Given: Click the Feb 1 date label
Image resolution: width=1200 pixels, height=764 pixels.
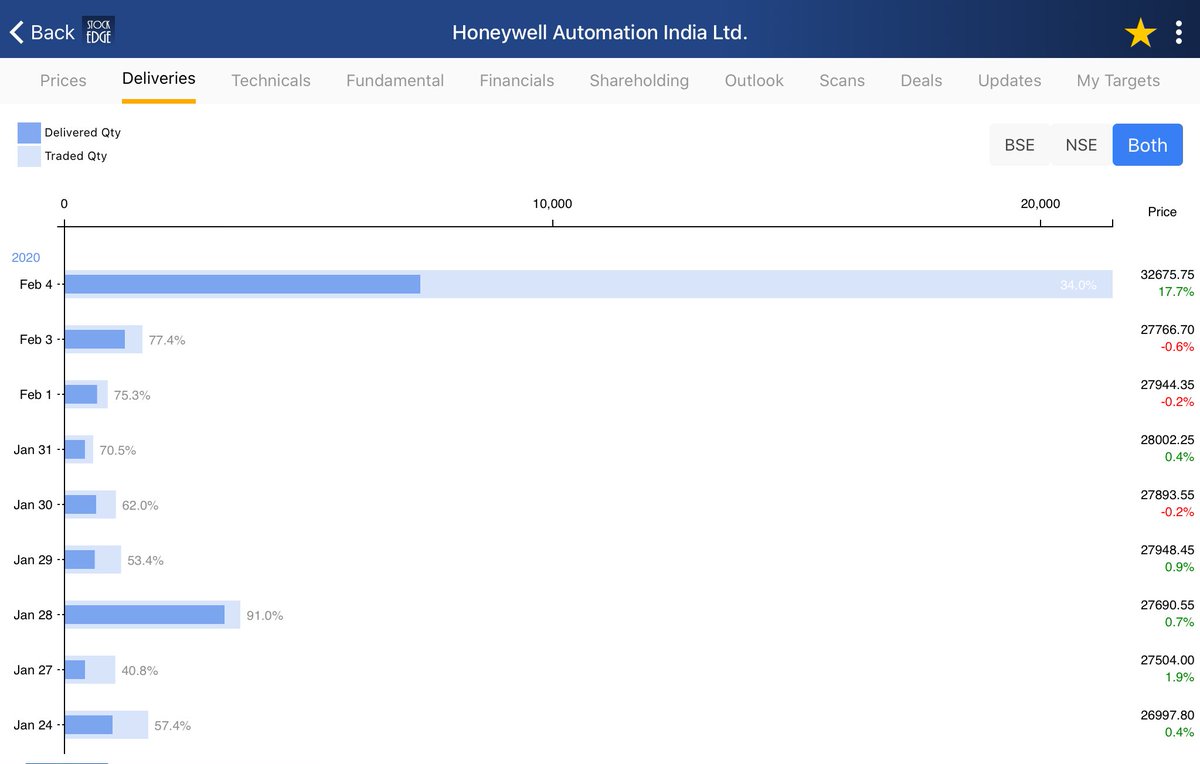Looking at the screenshot, I should [x=36, y=394].
